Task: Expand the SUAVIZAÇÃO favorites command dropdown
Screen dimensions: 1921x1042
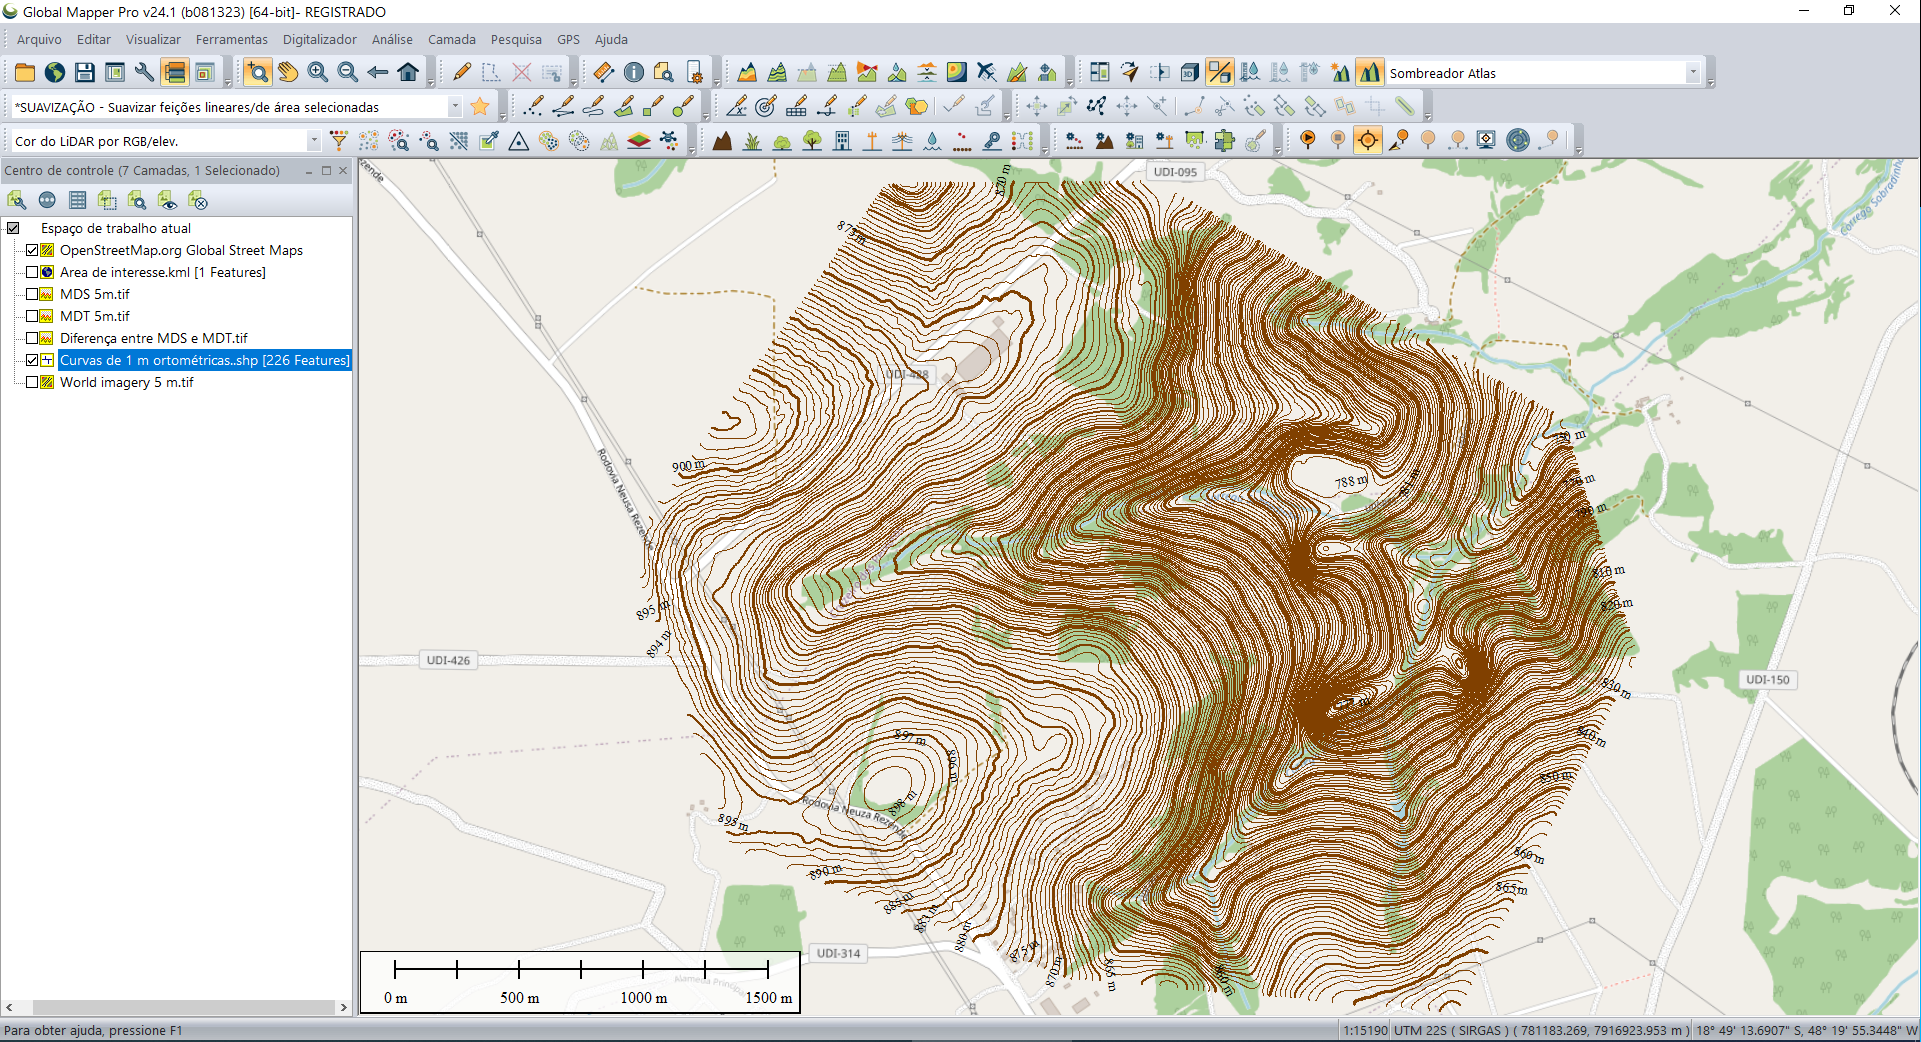Action: pyautogui.click(x=455, y=106)
